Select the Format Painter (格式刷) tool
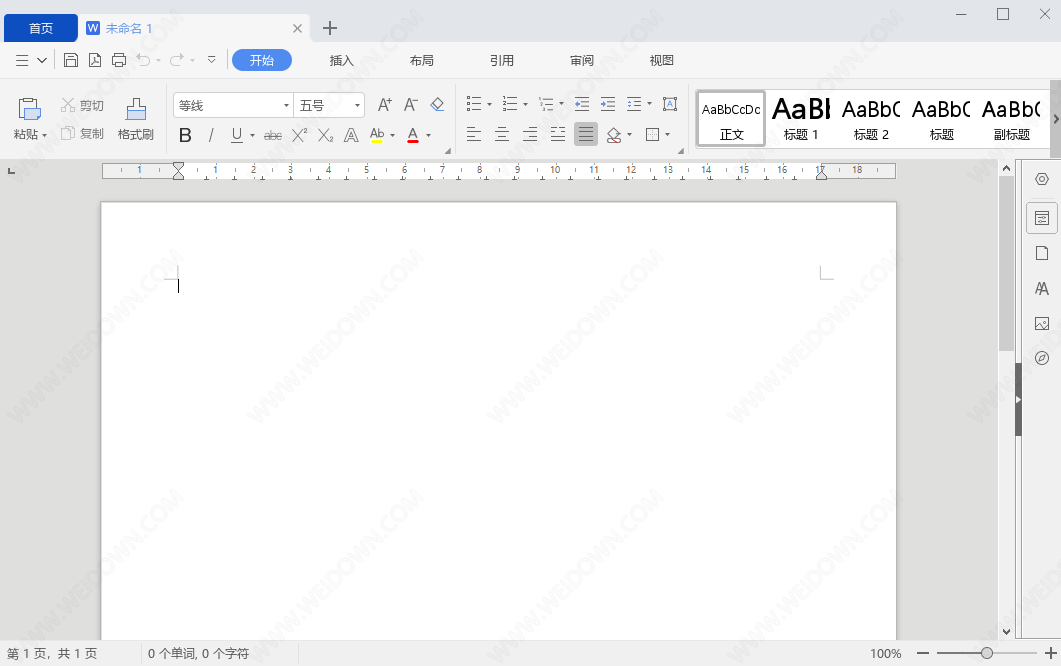This screenshot has width=1061, height=666. click(136, 118)
